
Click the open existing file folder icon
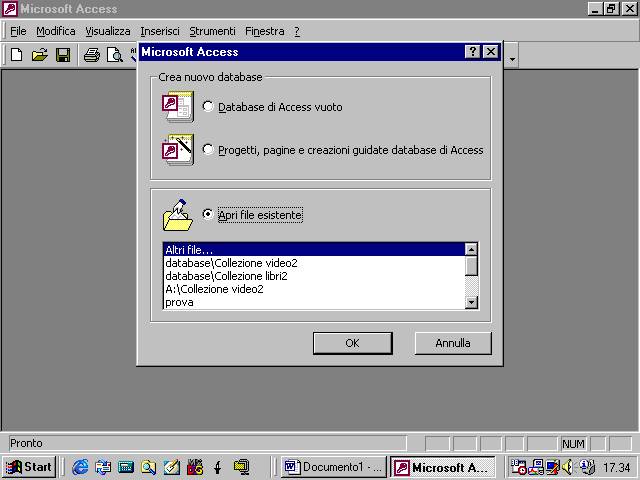click(178, 215)
